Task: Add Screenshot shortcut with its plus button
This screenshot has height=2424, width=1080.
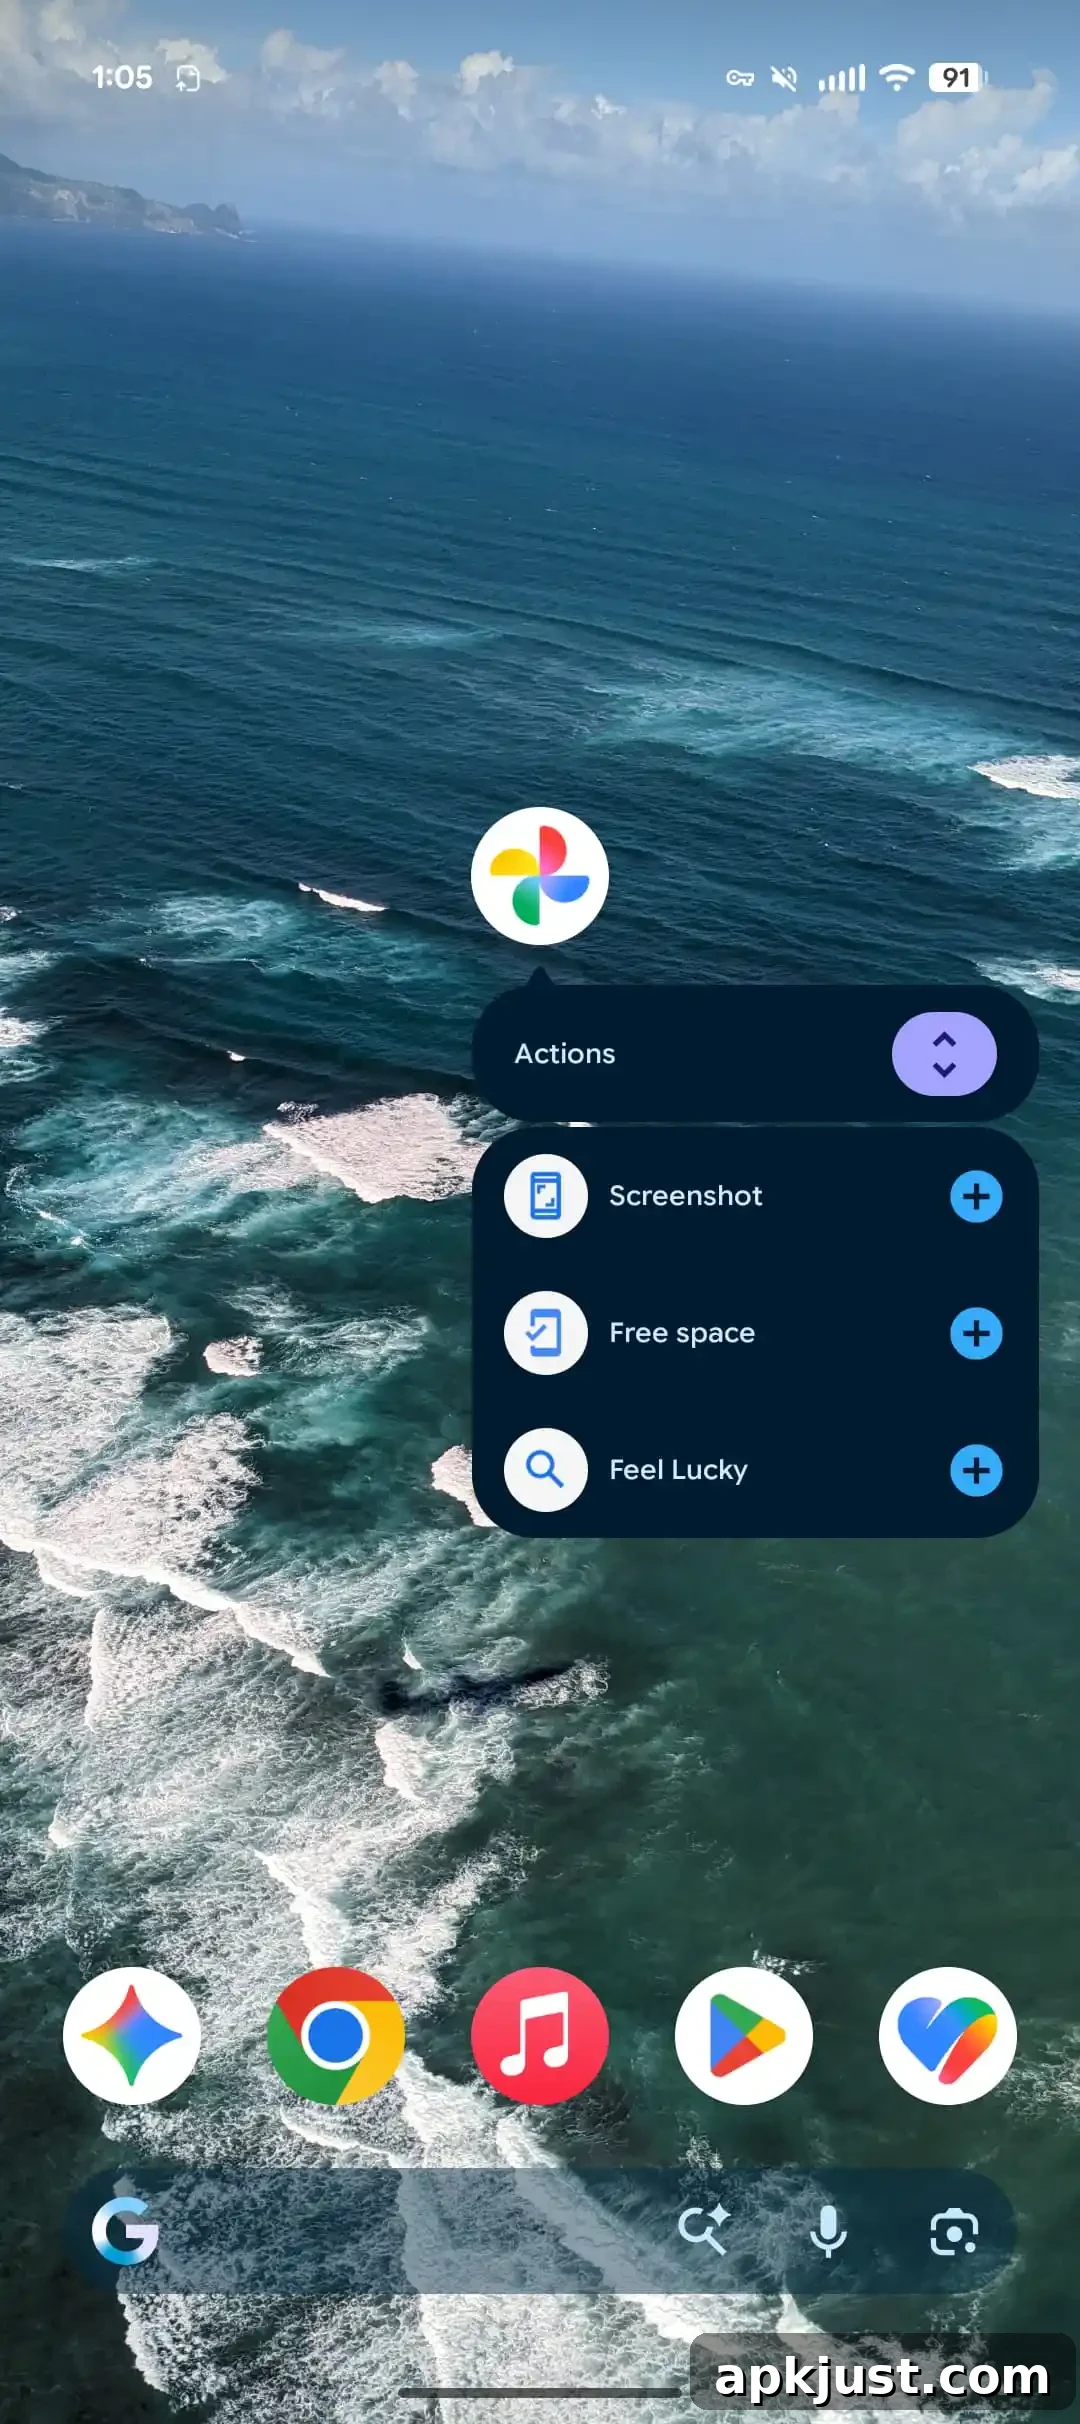Action: (x=976, y=1196)
